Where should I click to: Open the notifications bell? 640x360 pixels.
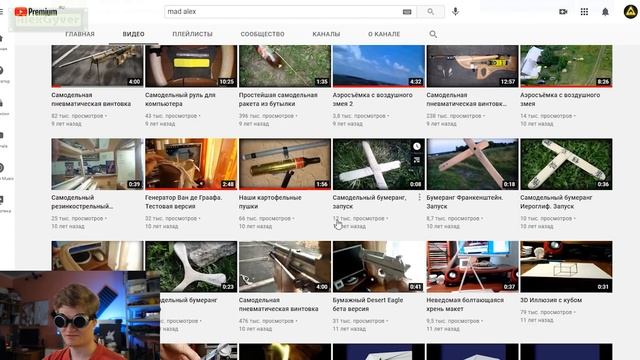pos(605,12)
